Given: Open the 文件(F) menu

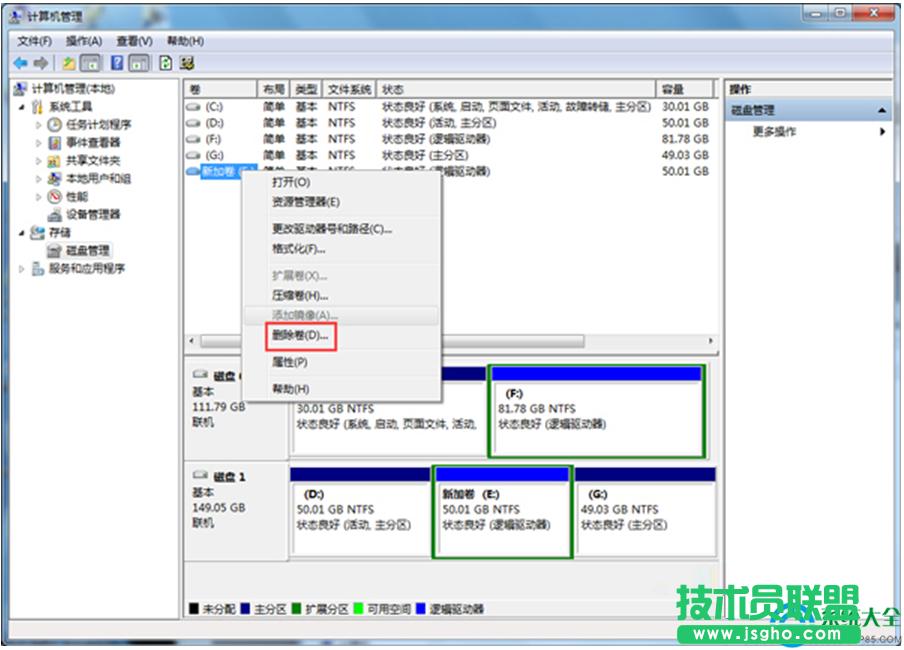Looking at the screenshot, I should (x=34, y=41).
